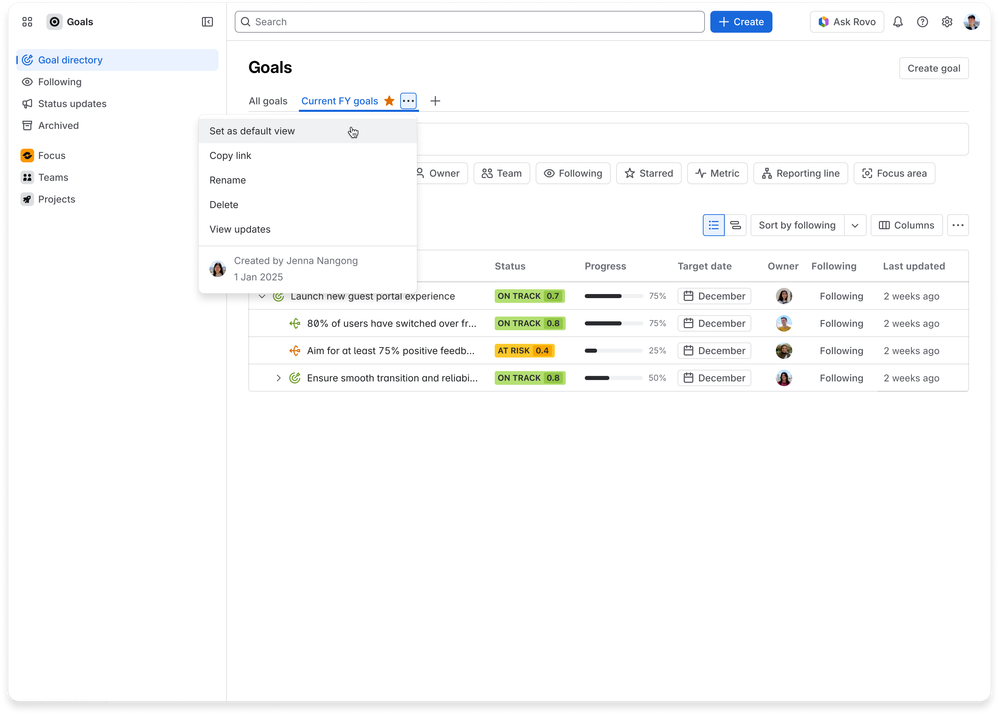Click the Goals app logo icon
The width and height of the screenshot is (999, 715).
[x=55, y=22]
